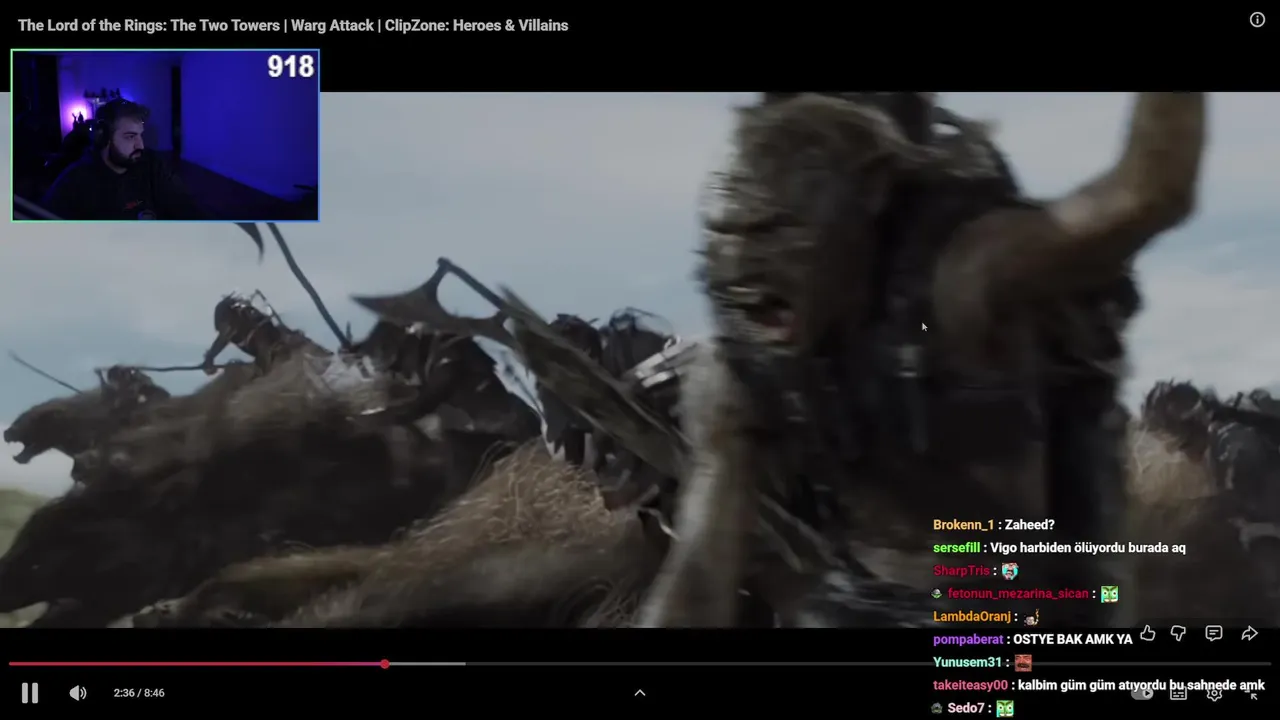Mute the video volume speaker icon
The height and width of the screenshot is (720, 1280).
coord(78,693)
